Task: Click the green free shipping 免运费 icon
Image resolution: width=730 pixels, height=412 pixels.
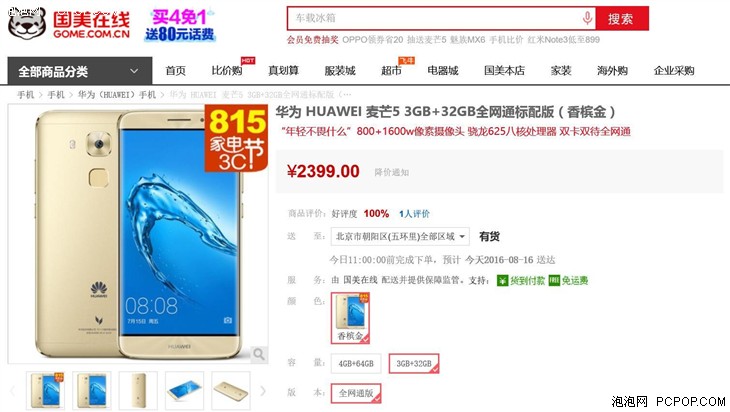Action: (554, 280)
